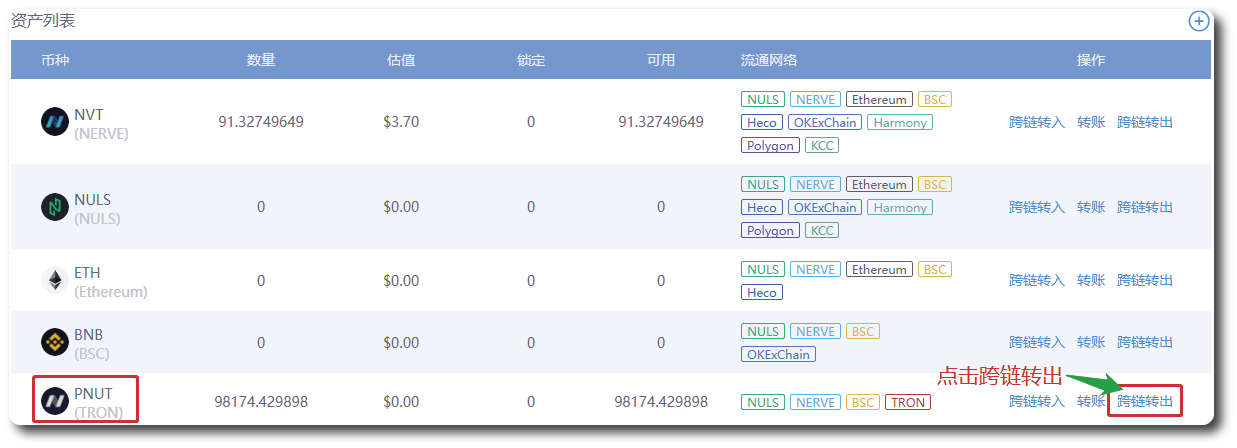Screen dimensions: 1237x448
Task: Click the Harmony tag in NVT row
Action: tap(900, 123)
